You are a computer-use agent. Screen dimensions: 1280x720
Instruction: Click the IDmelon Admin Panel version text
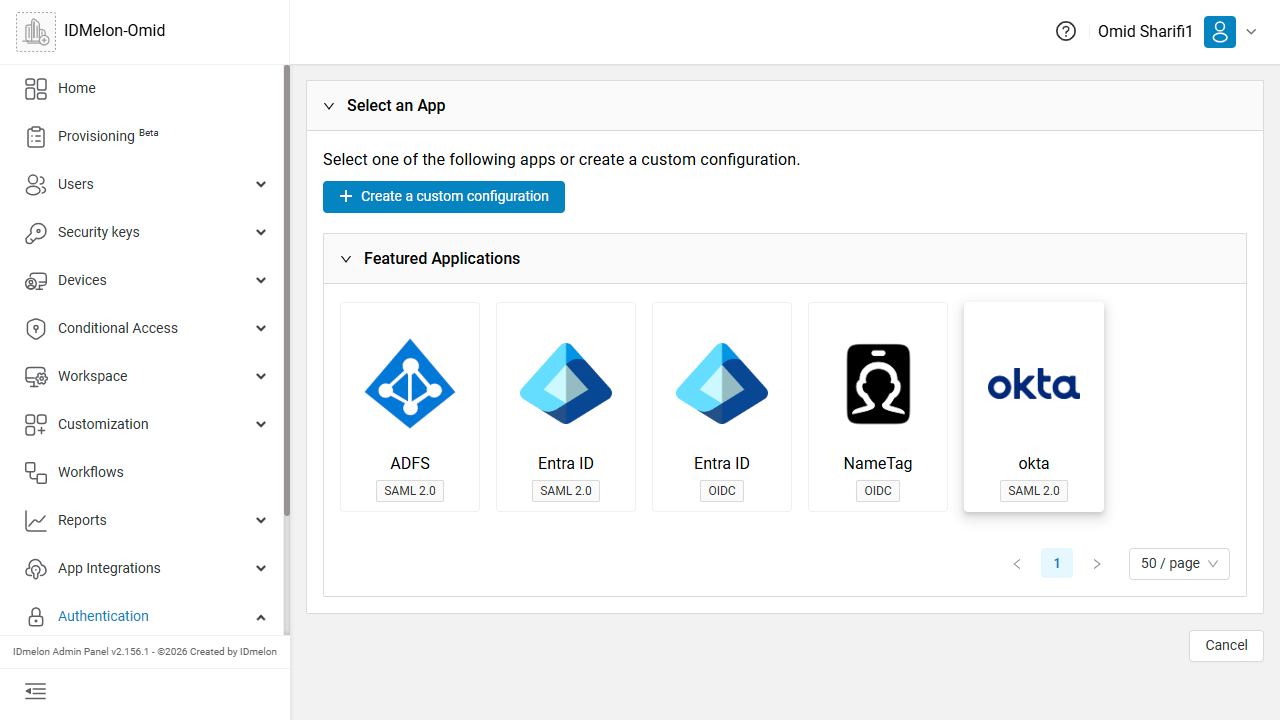pos(145,652)
